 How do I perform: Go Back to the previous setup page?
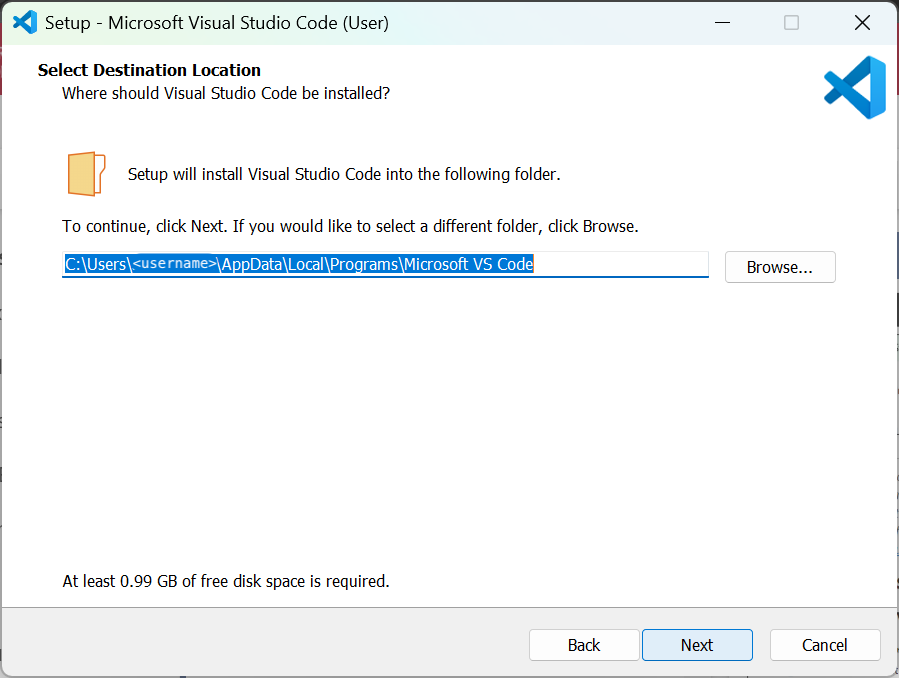pos(584,645)
